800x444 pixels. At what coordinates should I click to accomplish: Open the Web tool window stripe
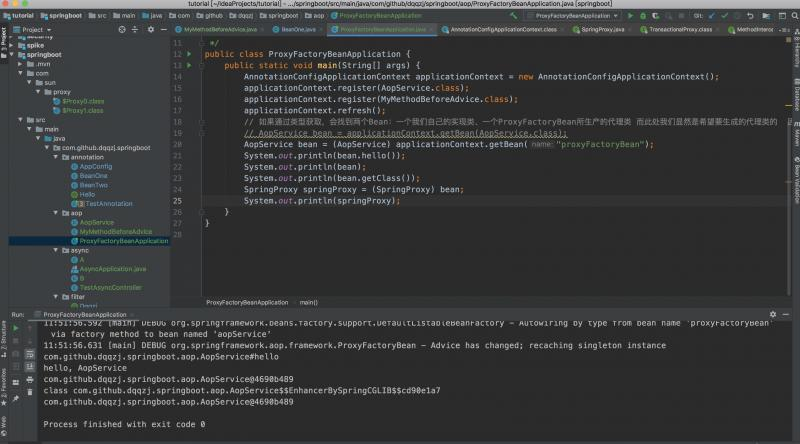[4, 426]
